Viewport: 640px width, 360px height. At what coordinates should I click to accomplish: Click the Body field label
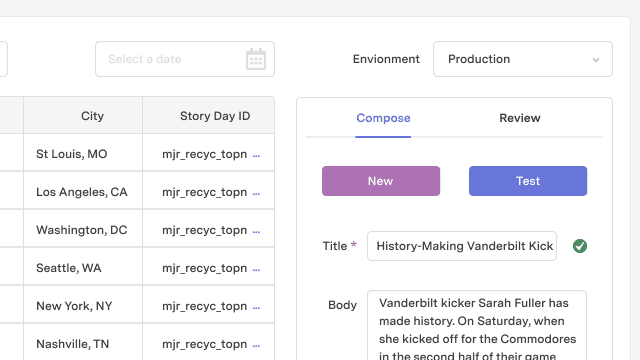[342, 305]
